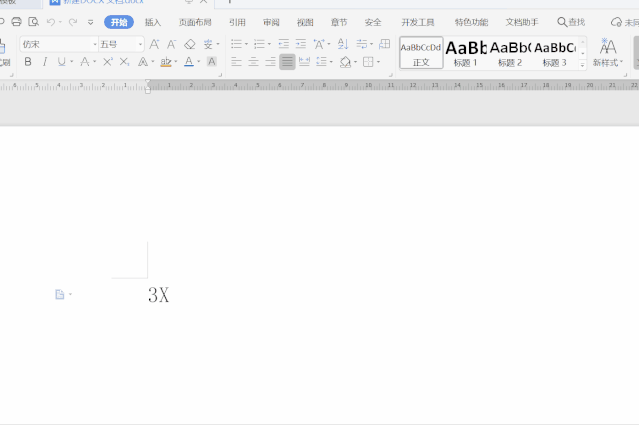Select the 开始 ribbon tab
Screen dimensions: 639x425
click(119, 22)
